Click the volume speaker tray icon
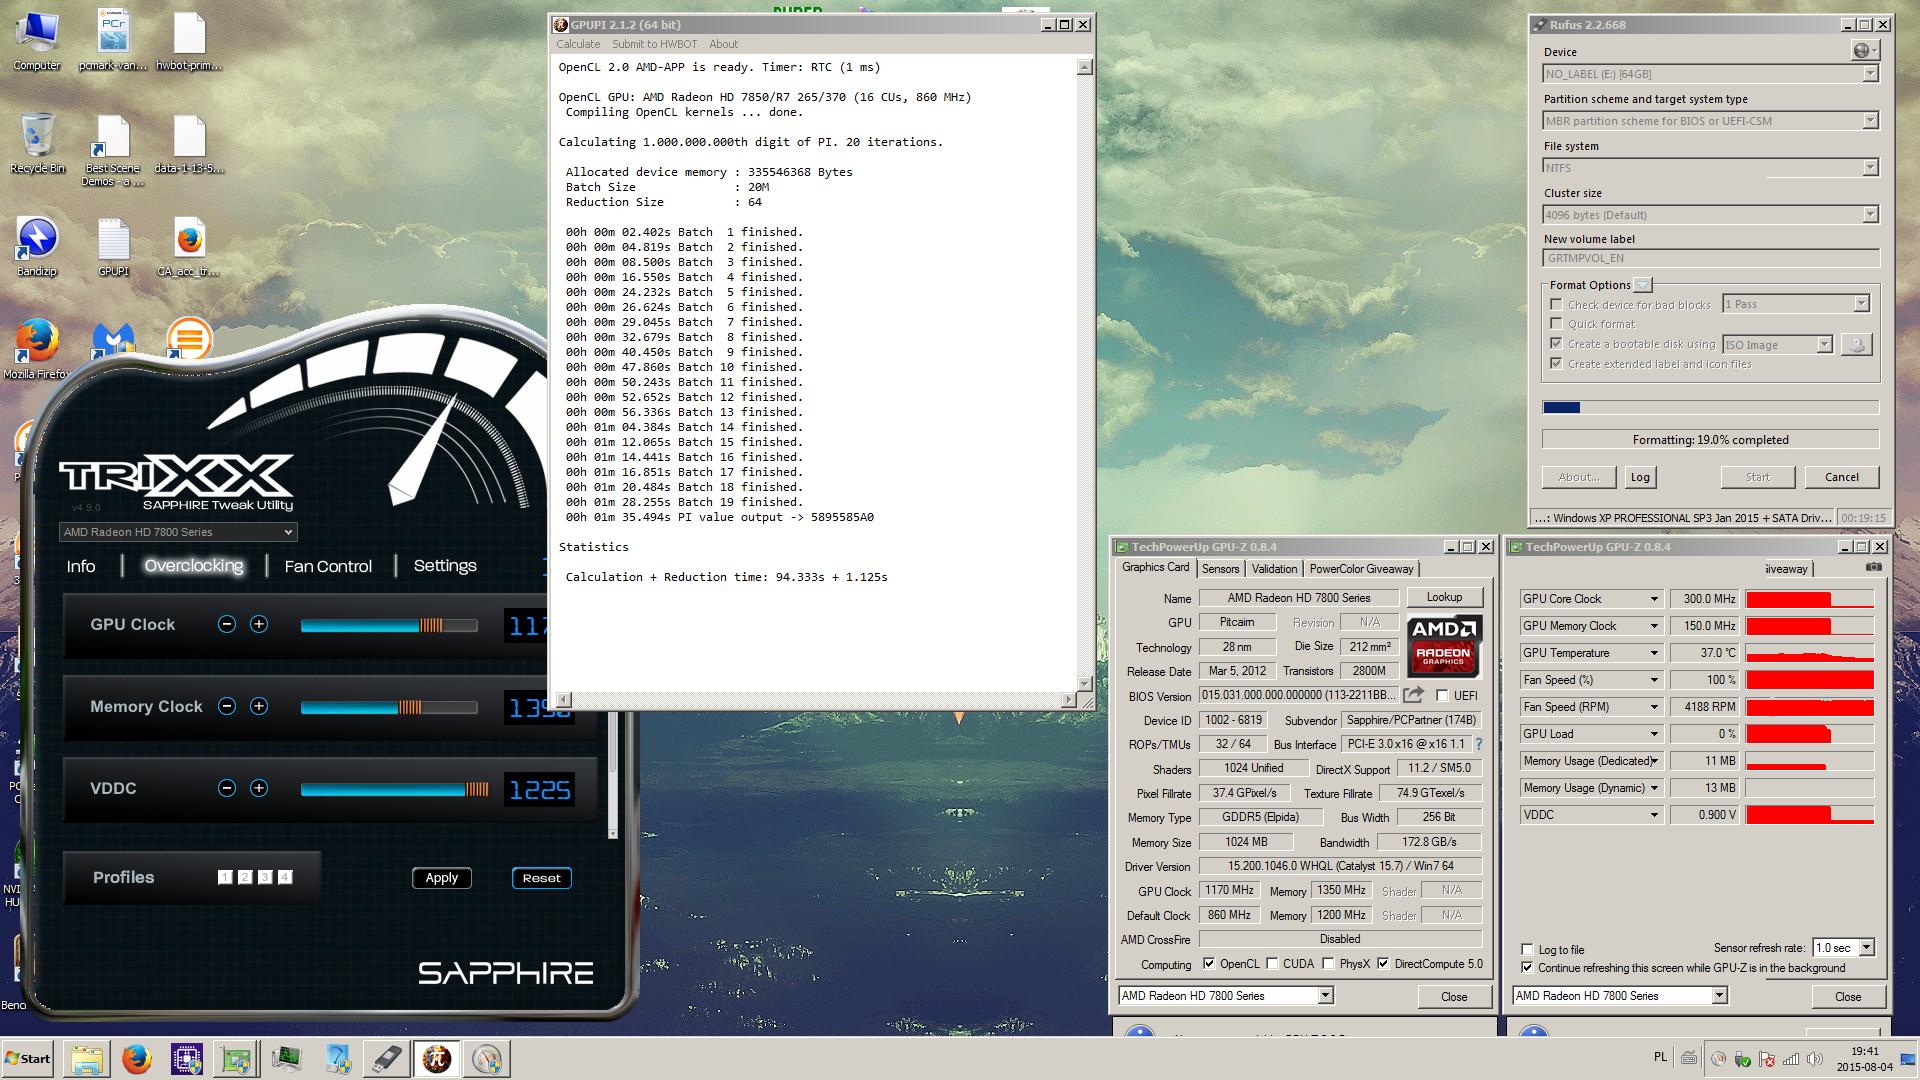Image resolution: width=1920 pixels, height=1080 pixels. [x=1813, y=1059]
